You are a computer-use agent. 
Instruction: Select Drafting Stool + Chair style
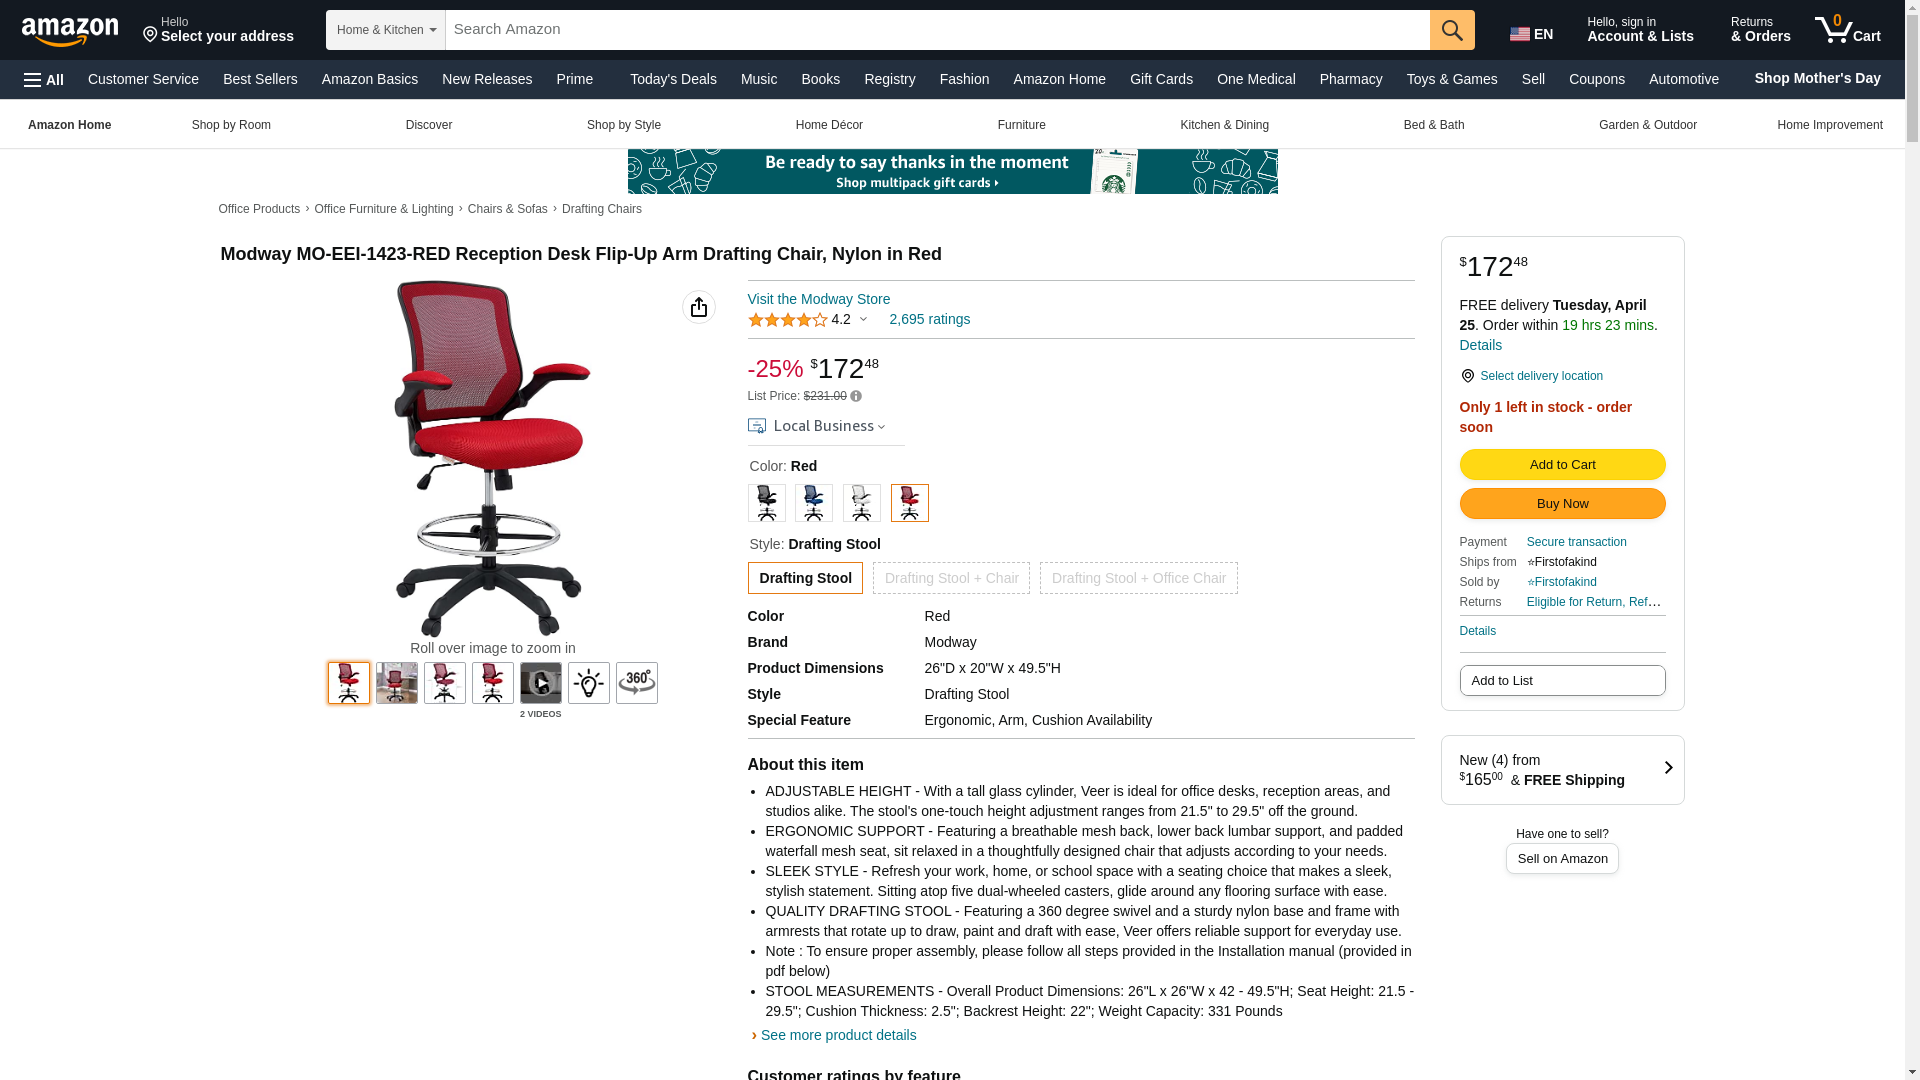(x=951, y=578)
